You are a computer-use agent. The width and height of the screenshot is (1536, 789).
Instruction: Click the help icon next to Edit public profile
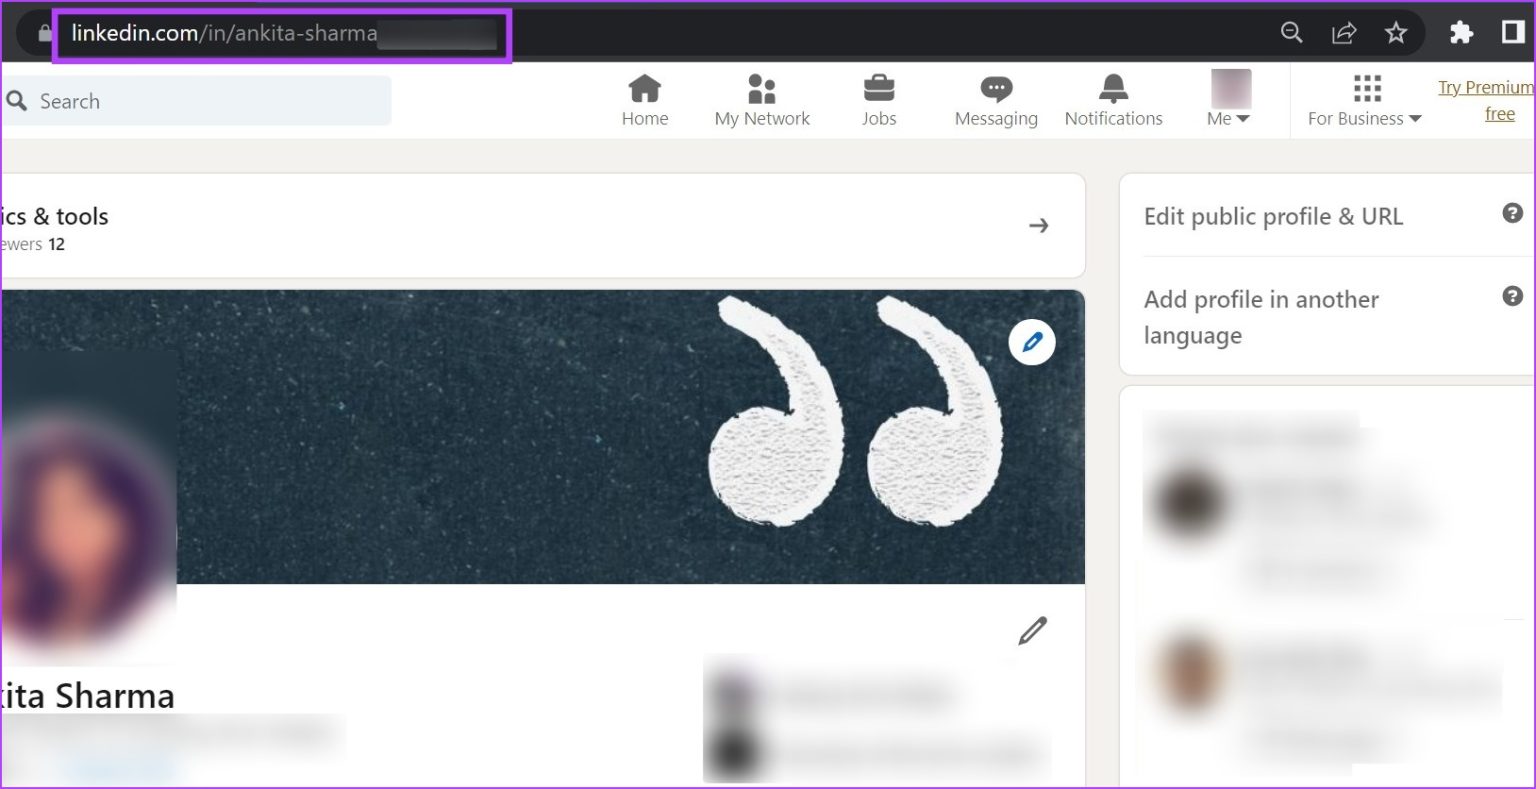point(1512,213)
